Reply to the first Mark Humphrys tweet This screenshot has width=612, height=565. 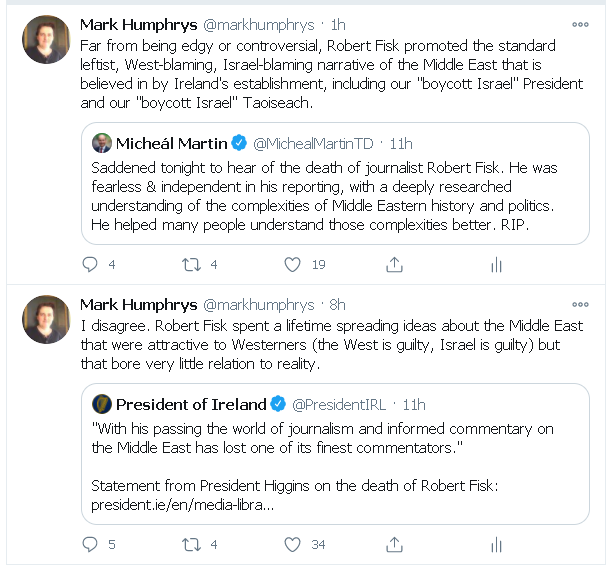(90, 265)
